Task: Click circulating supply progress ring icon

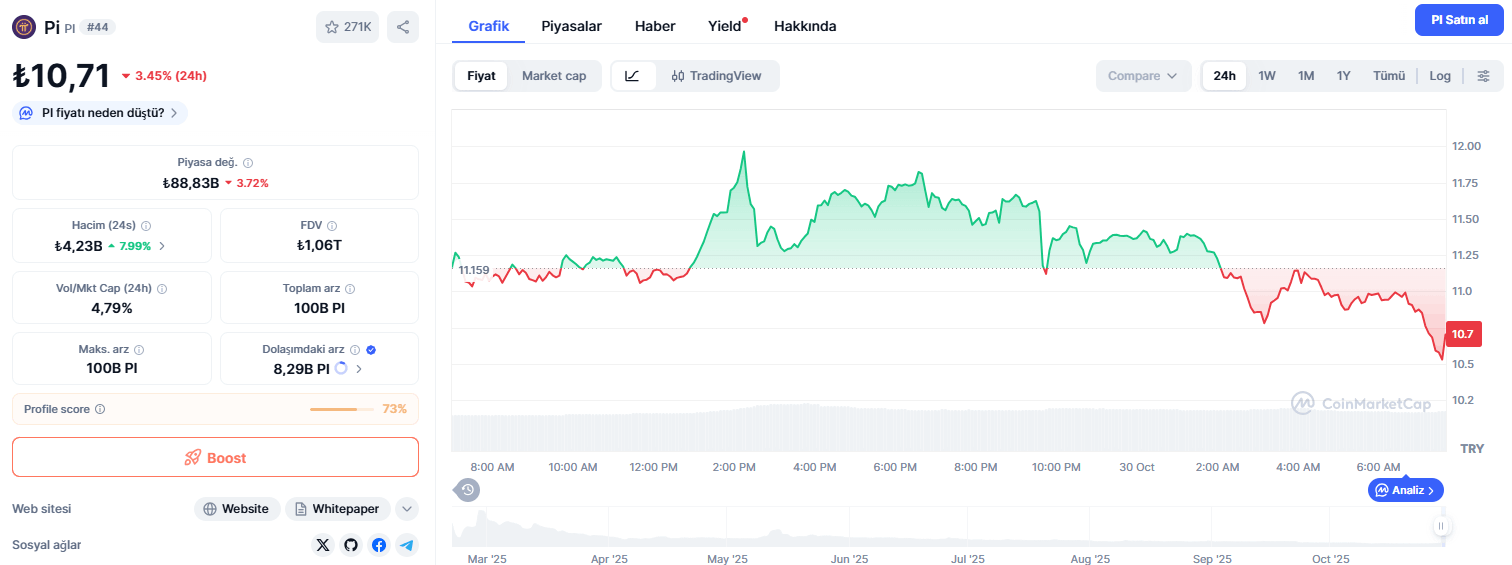Action: (341, 369)
